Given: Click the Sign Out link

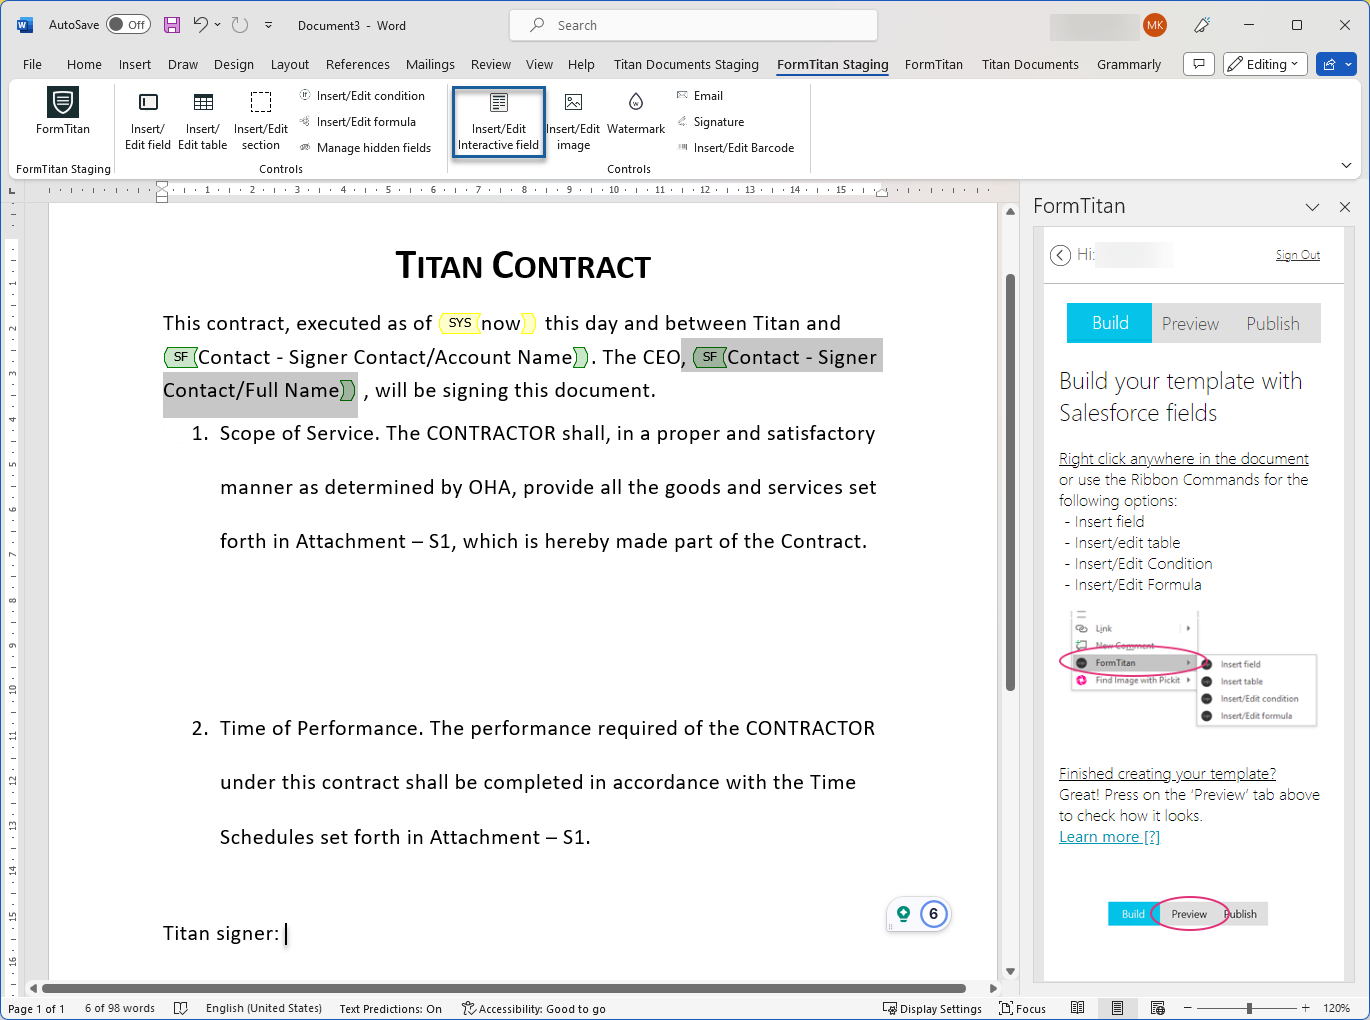Looking at the screenshot, I should (x=1297, y=255).
